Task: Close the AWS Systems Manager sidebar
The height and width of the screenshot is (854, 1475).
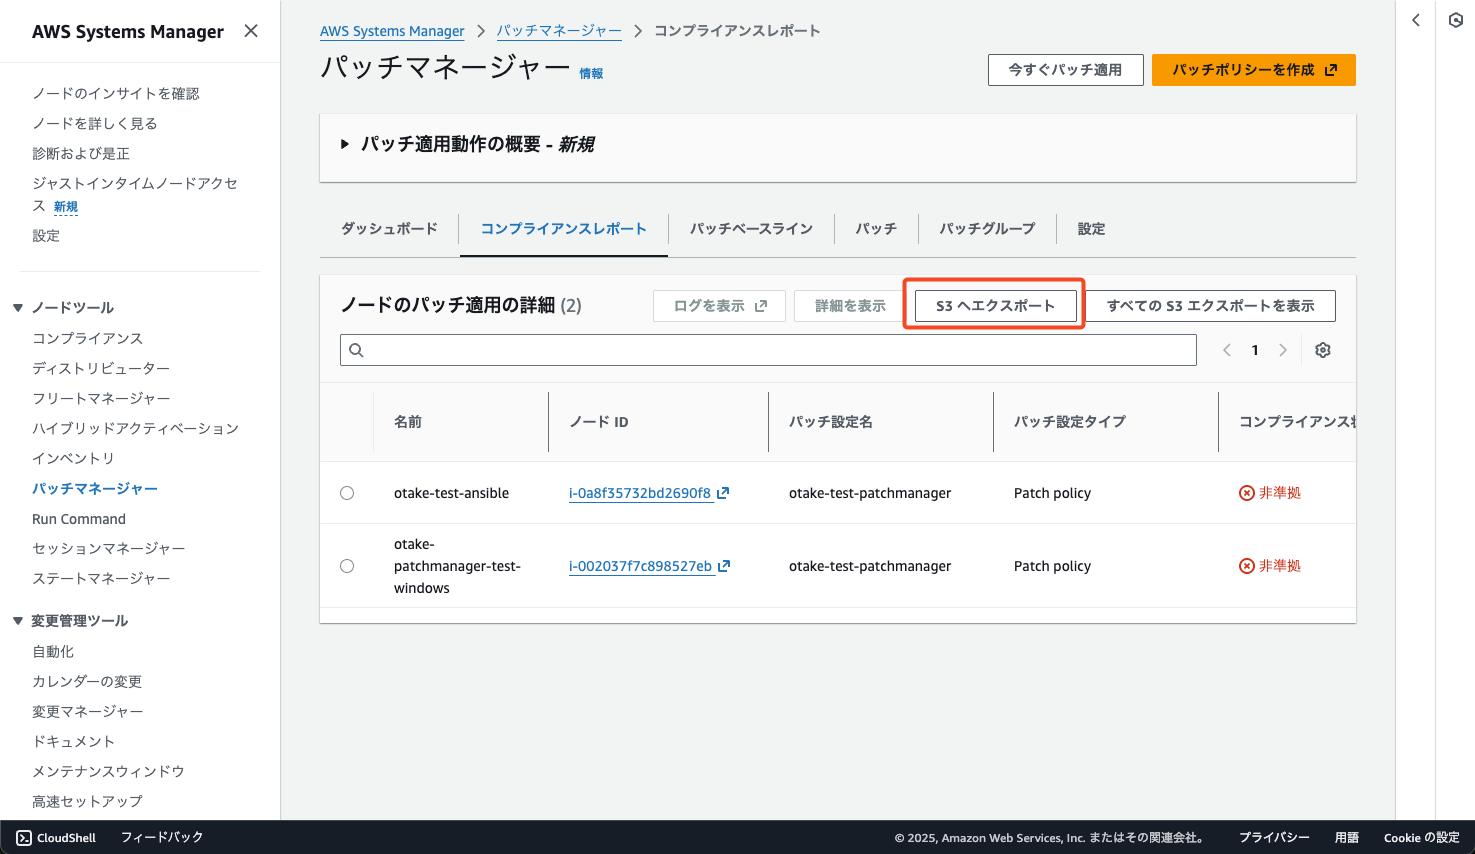Action: 251,31
